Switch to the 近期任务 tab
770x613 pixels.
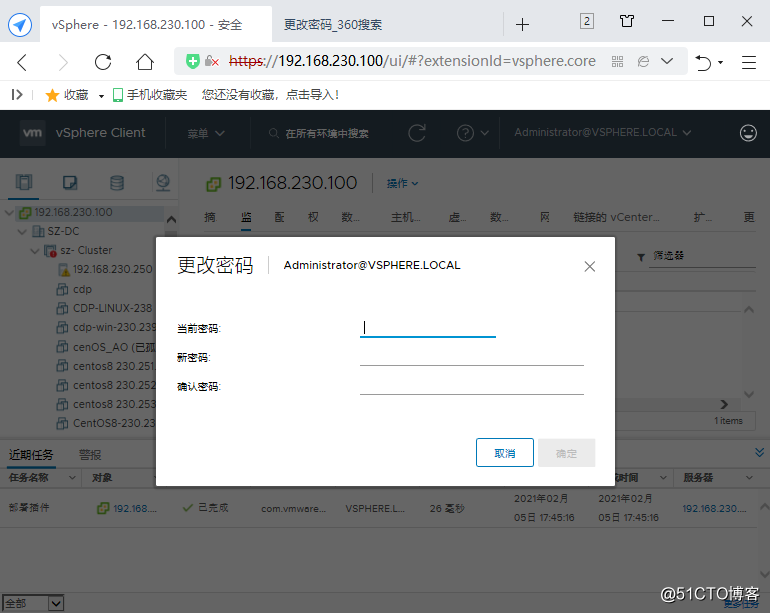coord(31,455)
